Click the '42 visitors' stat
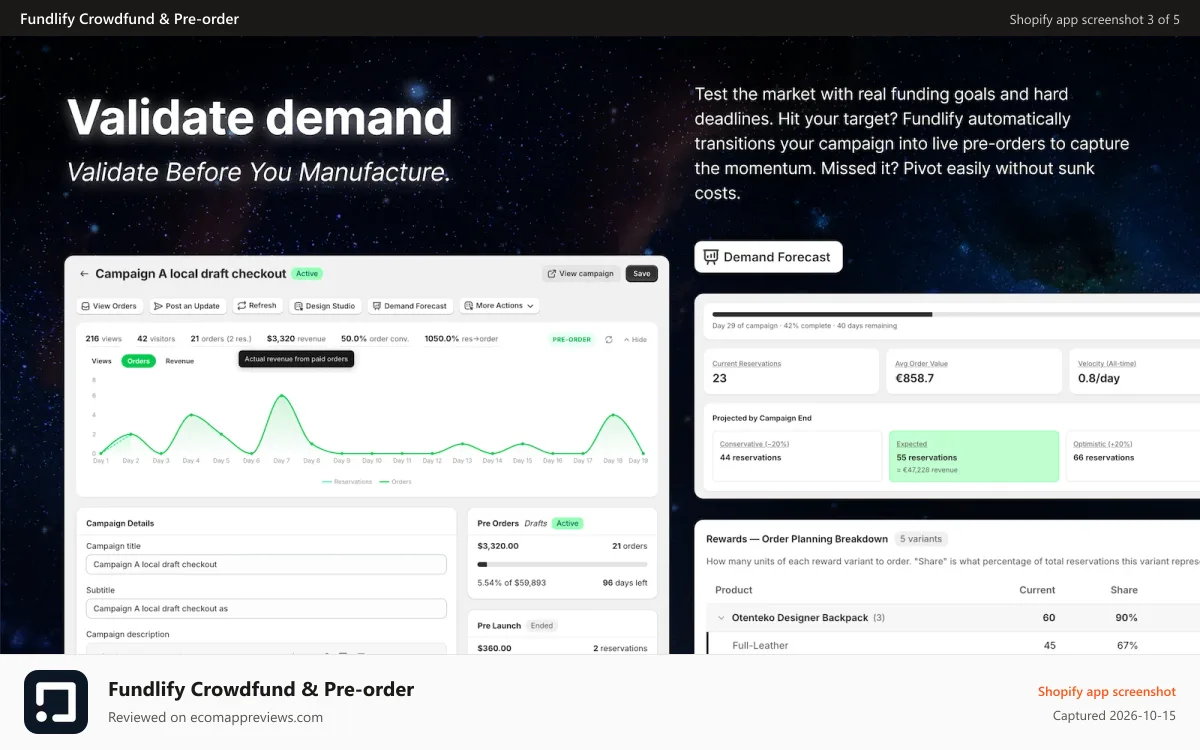Image resolution: width=1200 pixels, height=750 pixels. tap(157, 339)
